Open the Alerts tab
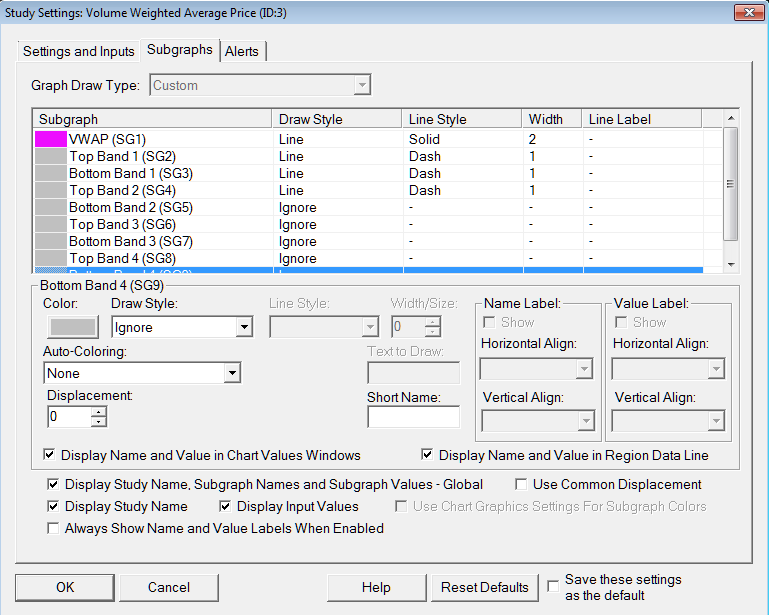 click(242, 51)
